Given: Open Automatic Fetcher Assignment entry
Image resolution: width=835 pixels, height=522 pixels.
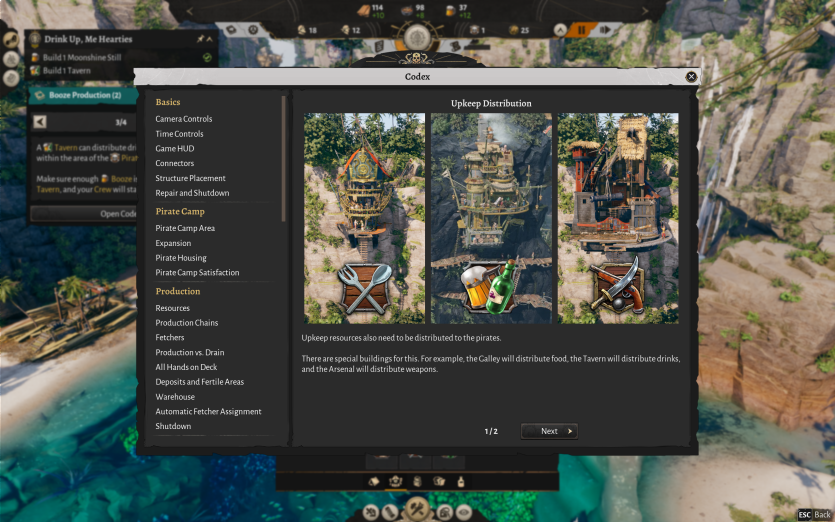Looking at the screenshot, I should [x=208, y=411].
